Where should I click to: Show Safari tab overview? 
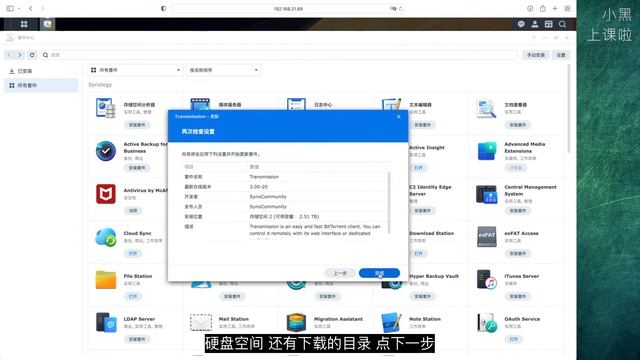567,8
